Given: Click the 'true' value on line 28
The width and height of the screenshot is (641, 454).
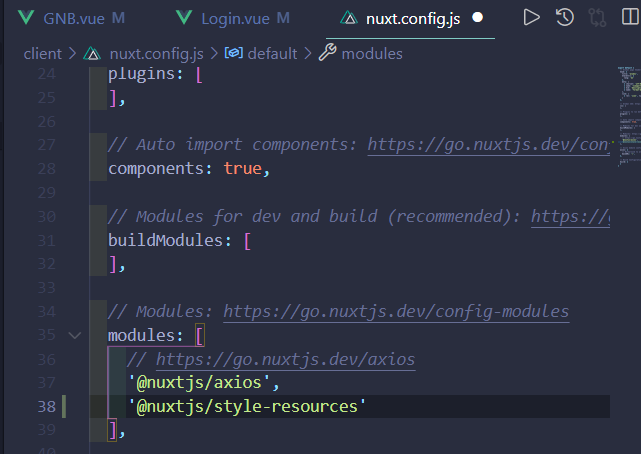Looking at the screenshot, I should tap(243, 169).
